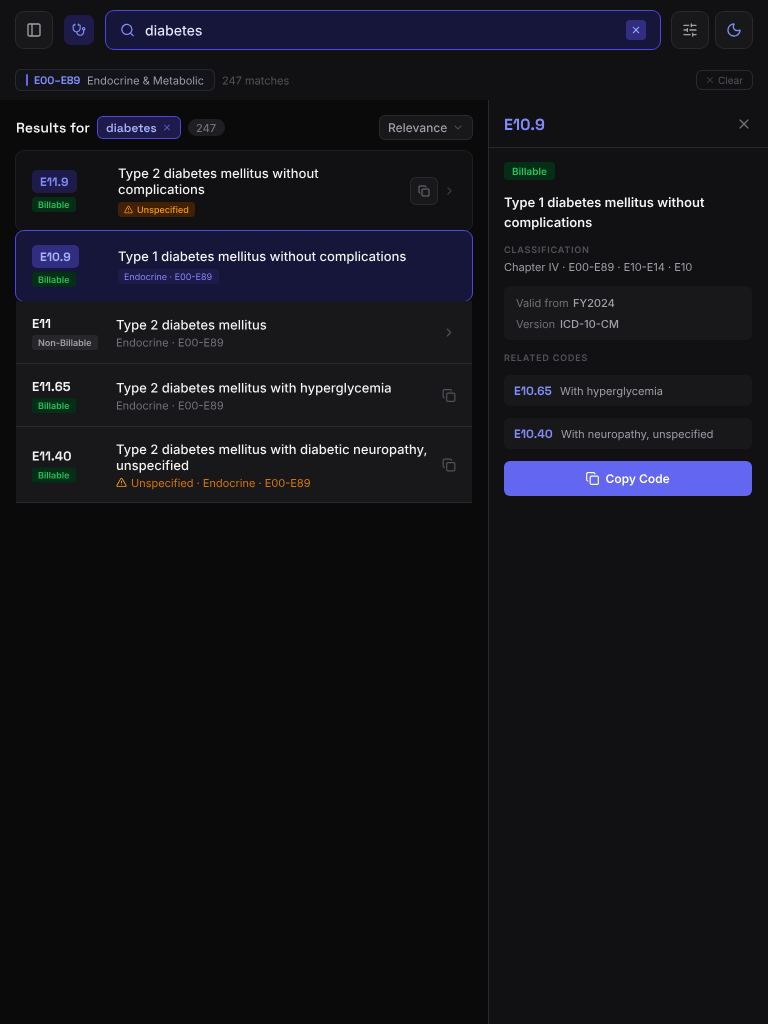Expand the E11.9 result chevron
This screenshot has height=1024, width=768.
(x=450, y=191)
